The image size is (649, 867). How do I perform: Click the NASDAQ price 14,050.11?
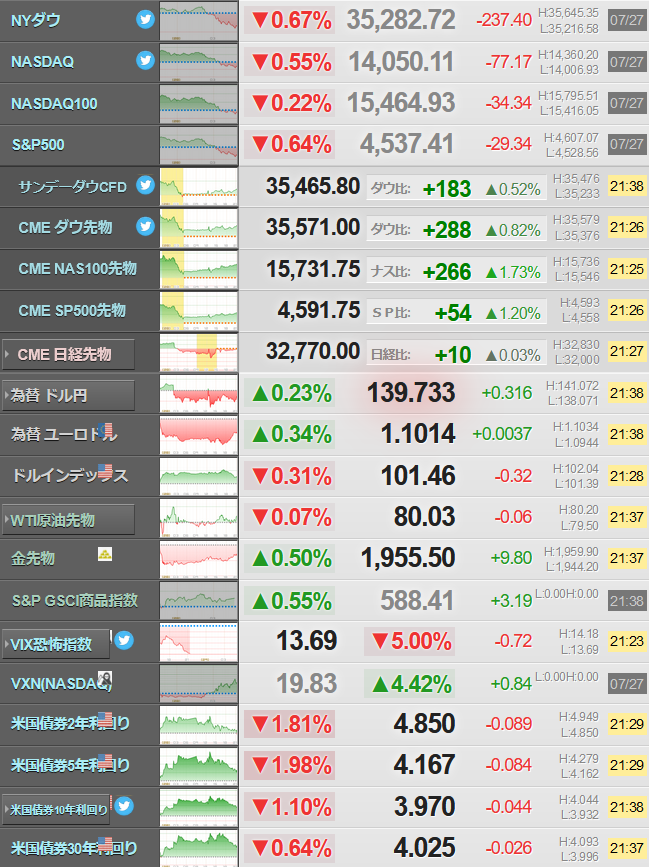point(401,62)
